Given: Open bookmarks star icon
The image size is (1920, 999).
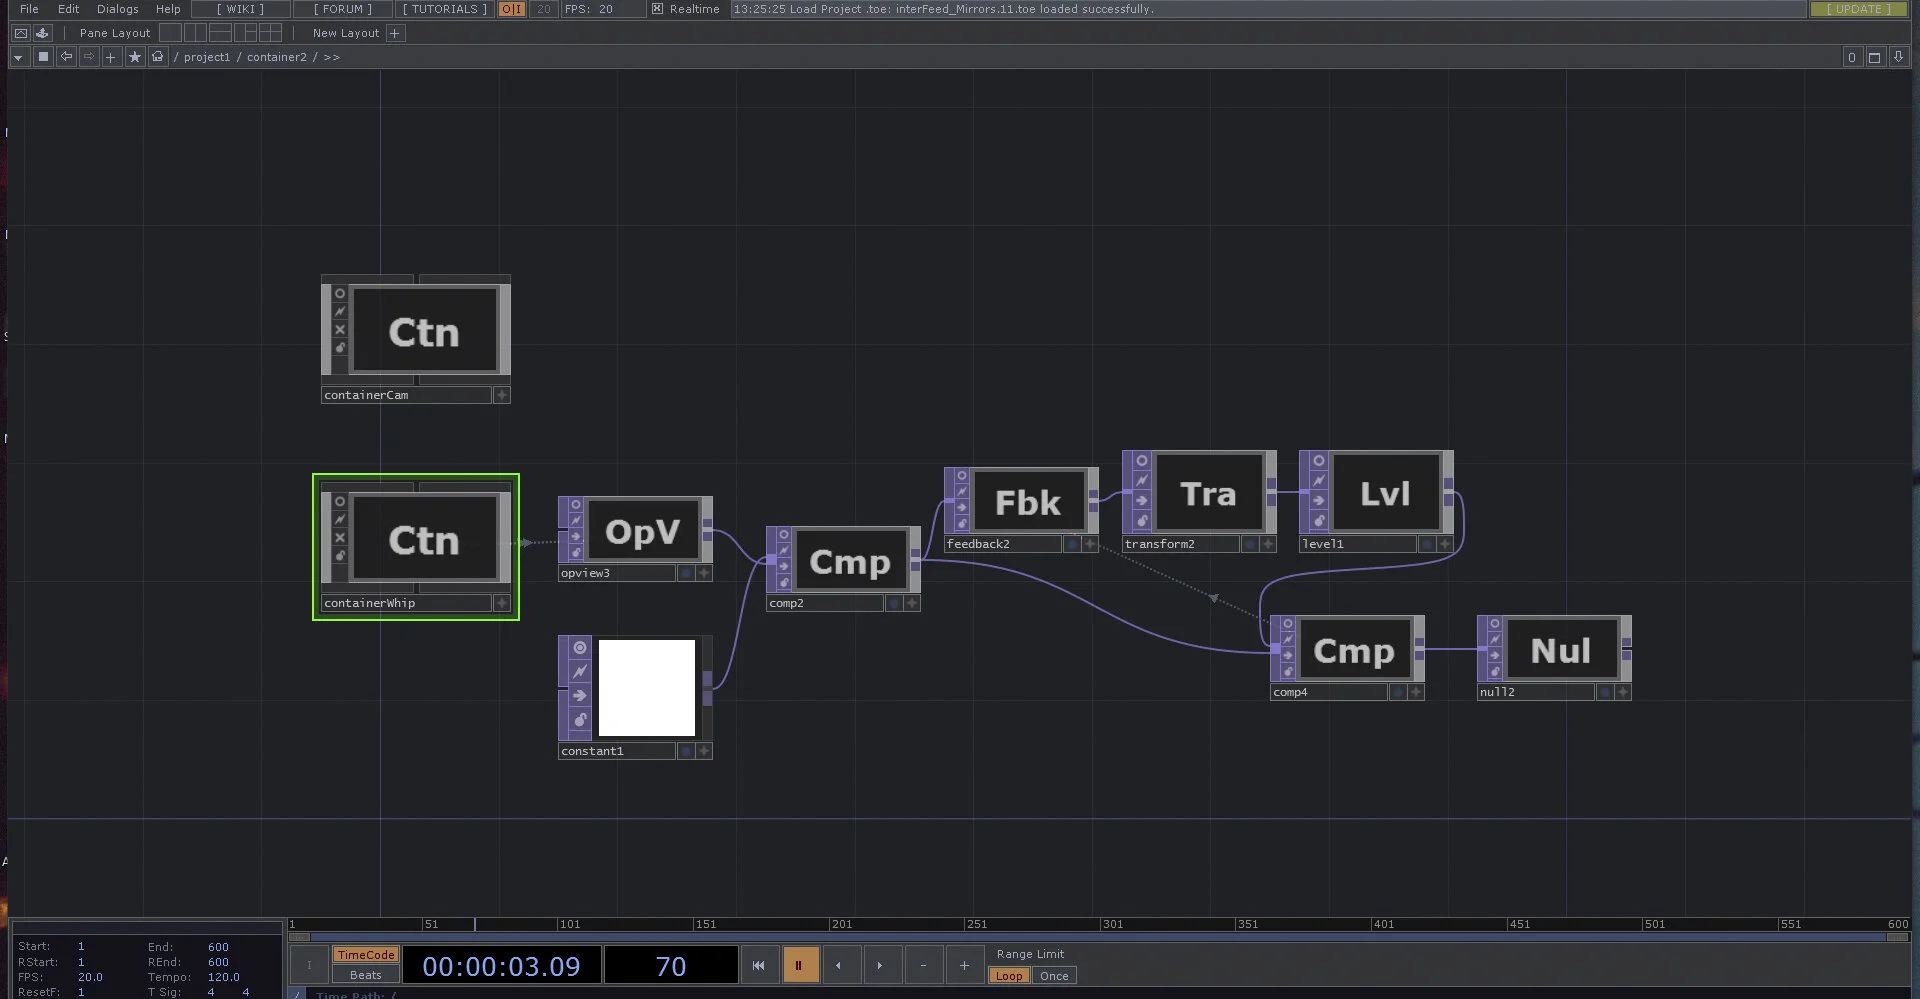Looking at the screenshot, I should click(x=135, y=57).
